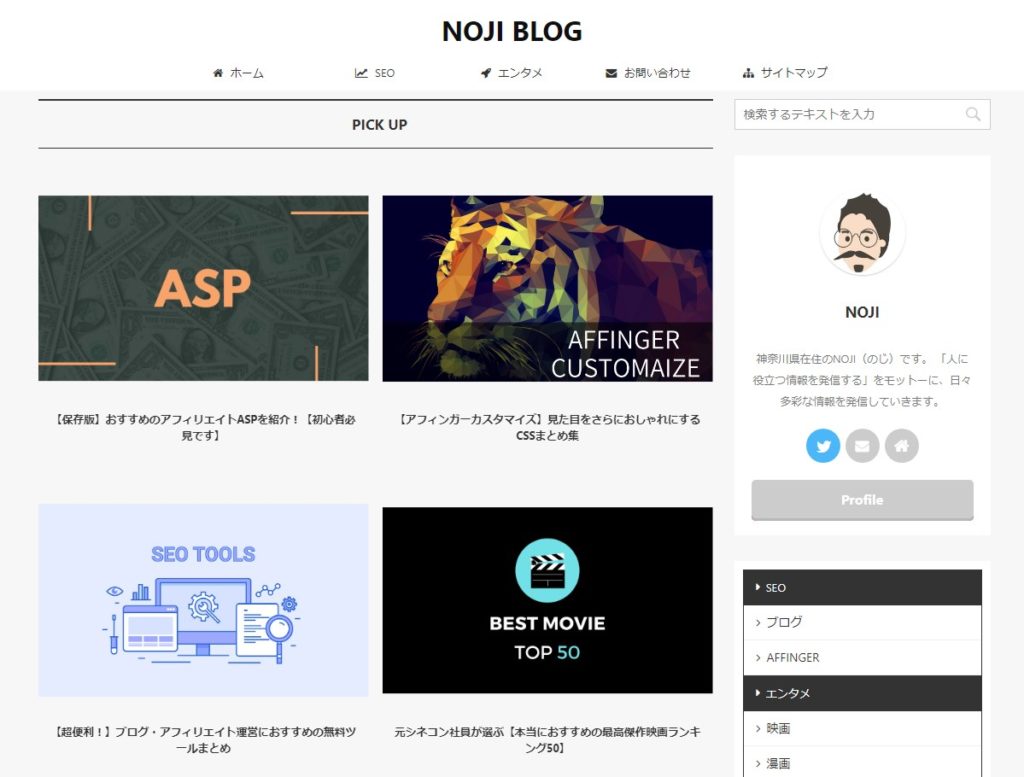Click into the search text field

[x=849, y=114]
